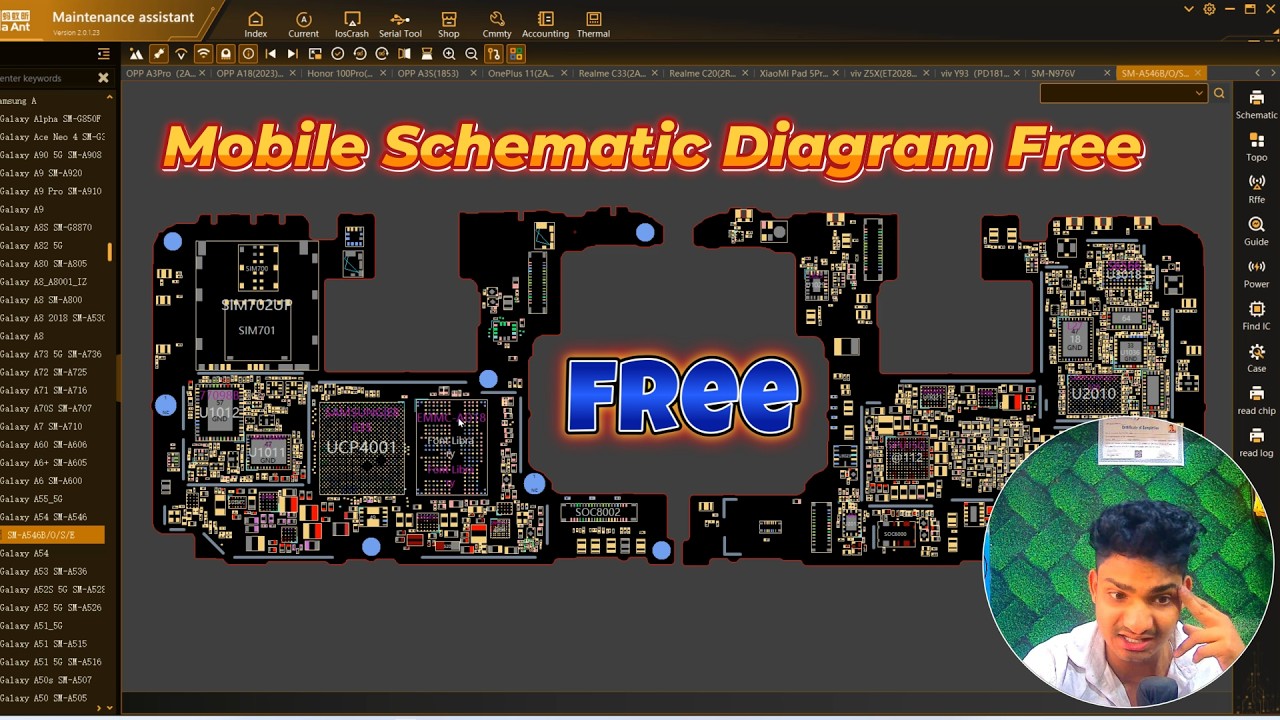Switch to the Realme C33 tab
Image resolution: width=1280 pixels, height=720 pixels.
[611, 73]
